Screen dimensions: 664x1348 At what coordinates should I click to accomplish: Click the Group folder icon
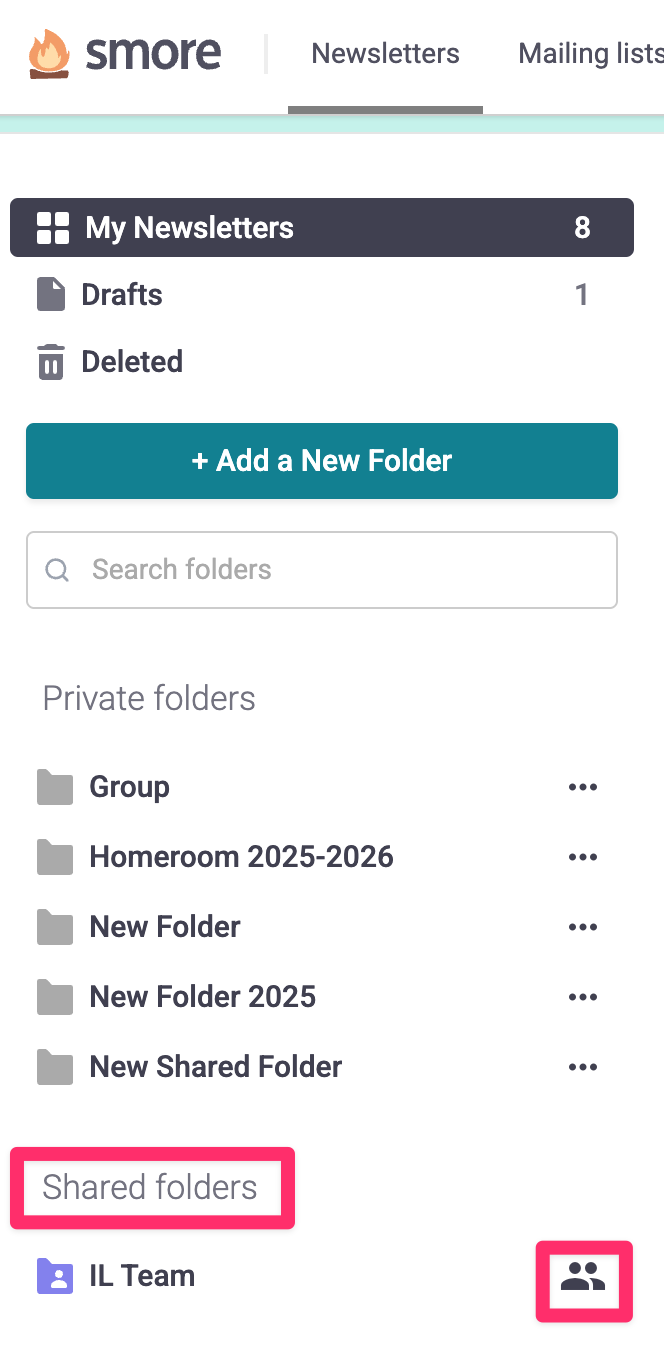coord(55,788)
